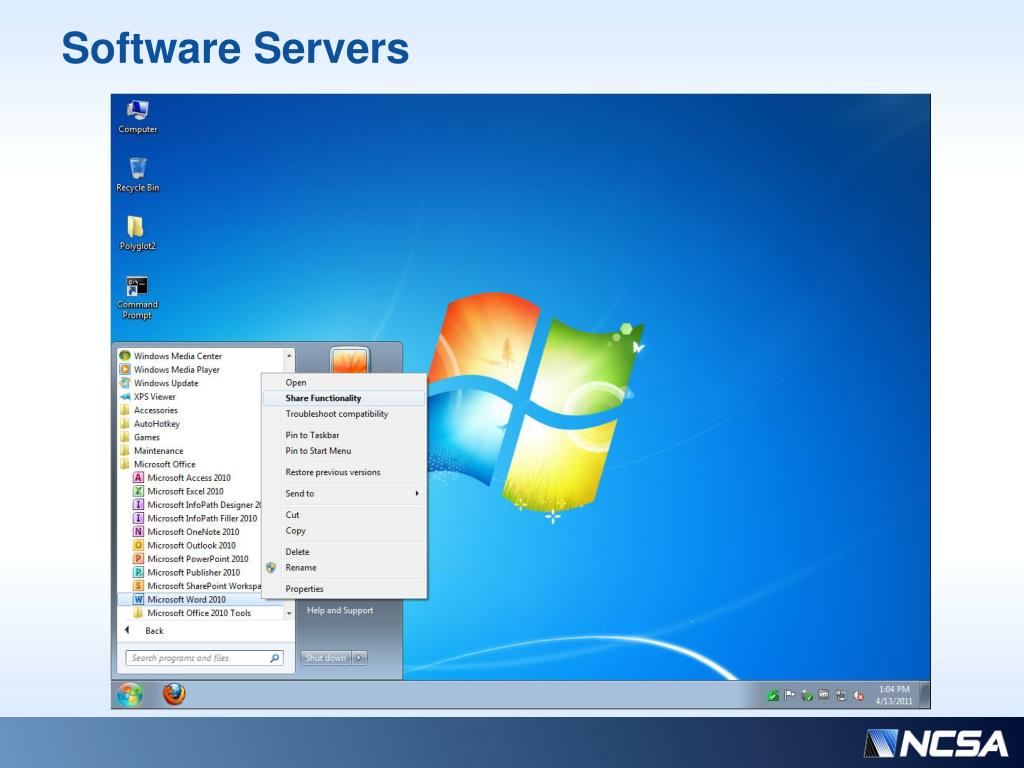Select the Command Prompt shortcut icon
Image resolution: width=1024 pixels, height=768 pixels.
[x=137, y=298]
